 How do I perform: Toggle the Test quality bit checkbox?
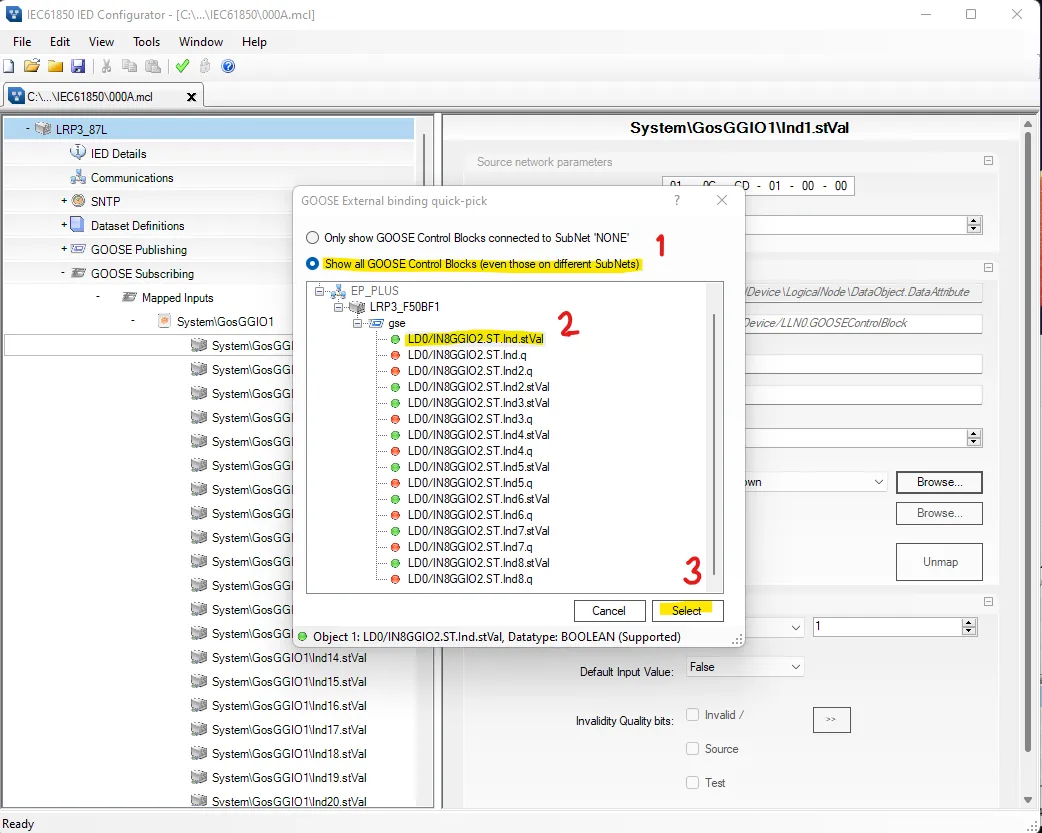click(692, 782)
